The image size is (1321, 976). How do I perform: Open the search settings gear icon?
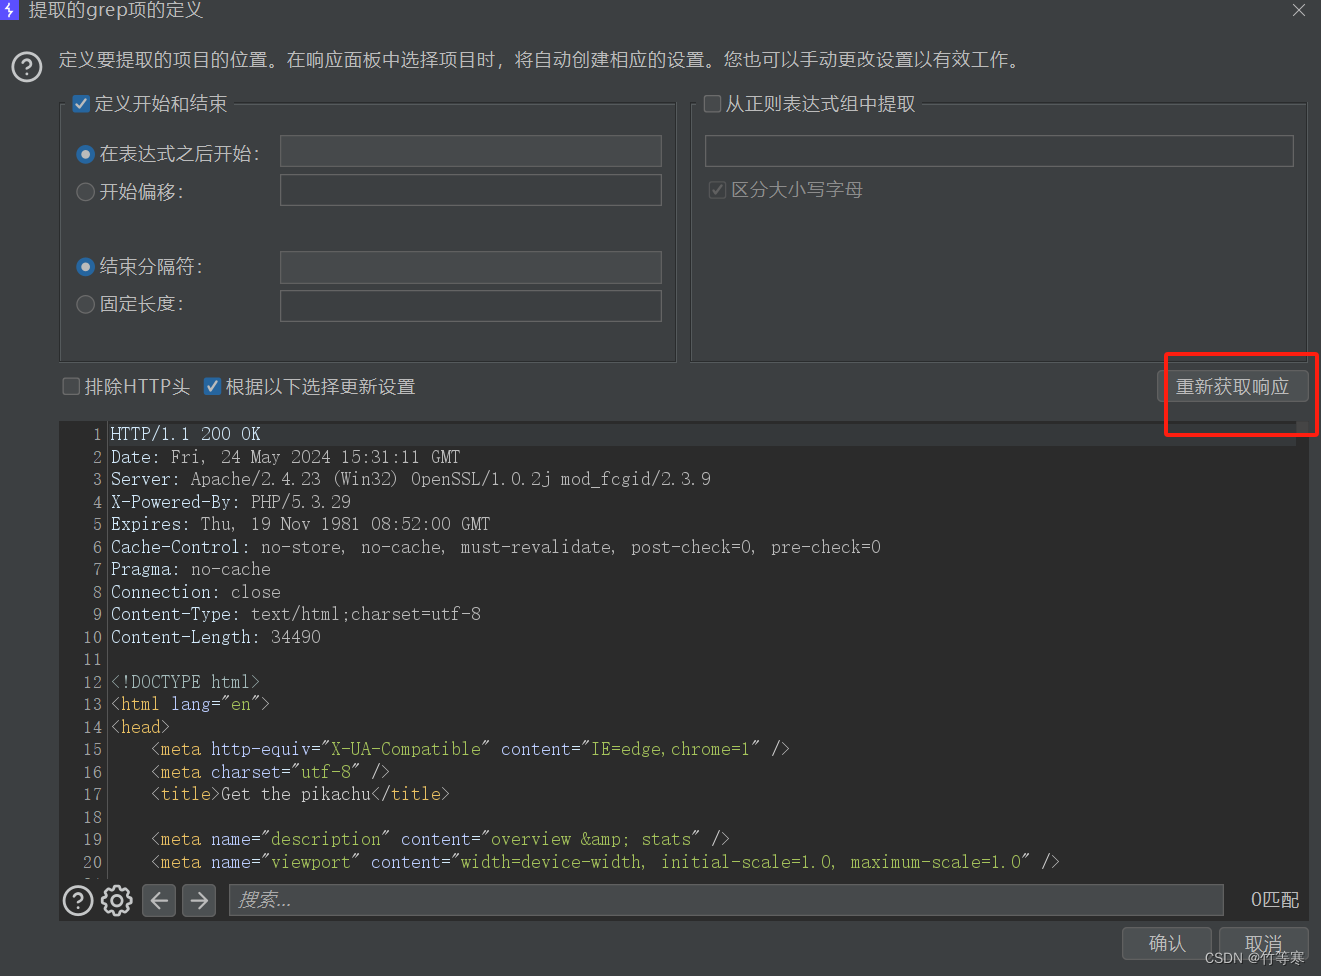click(117, 901)
